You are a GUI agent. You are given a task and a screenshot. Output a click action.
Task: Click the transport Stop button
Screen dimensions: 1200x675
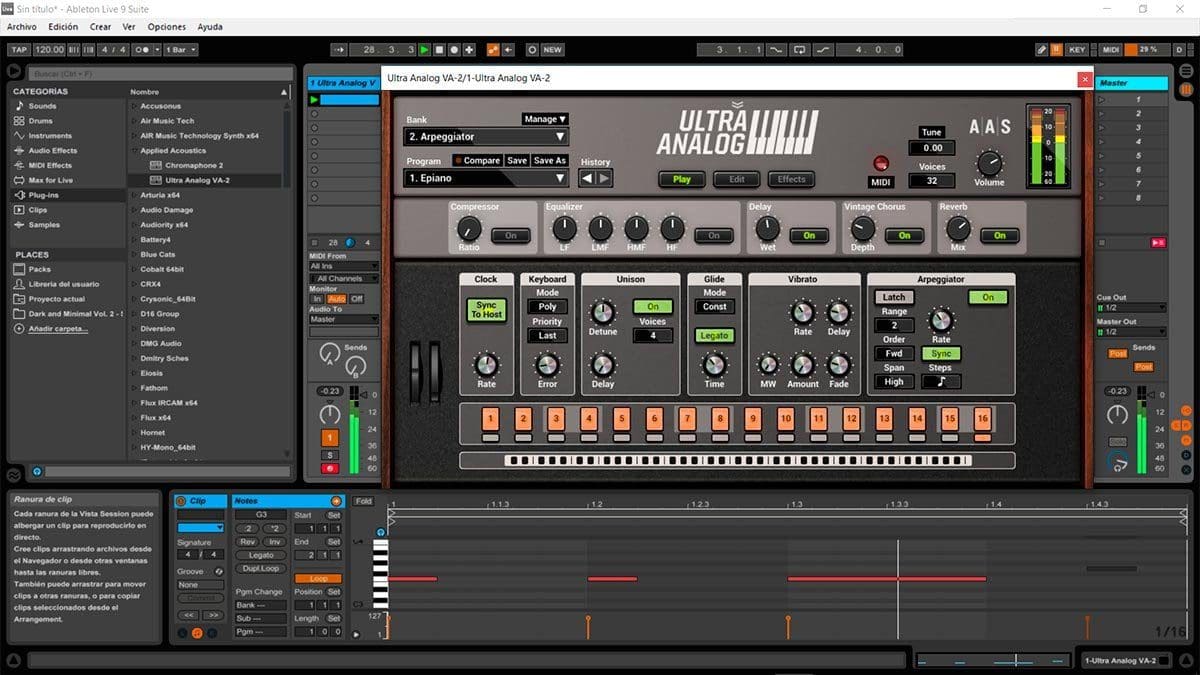[439, 49]
